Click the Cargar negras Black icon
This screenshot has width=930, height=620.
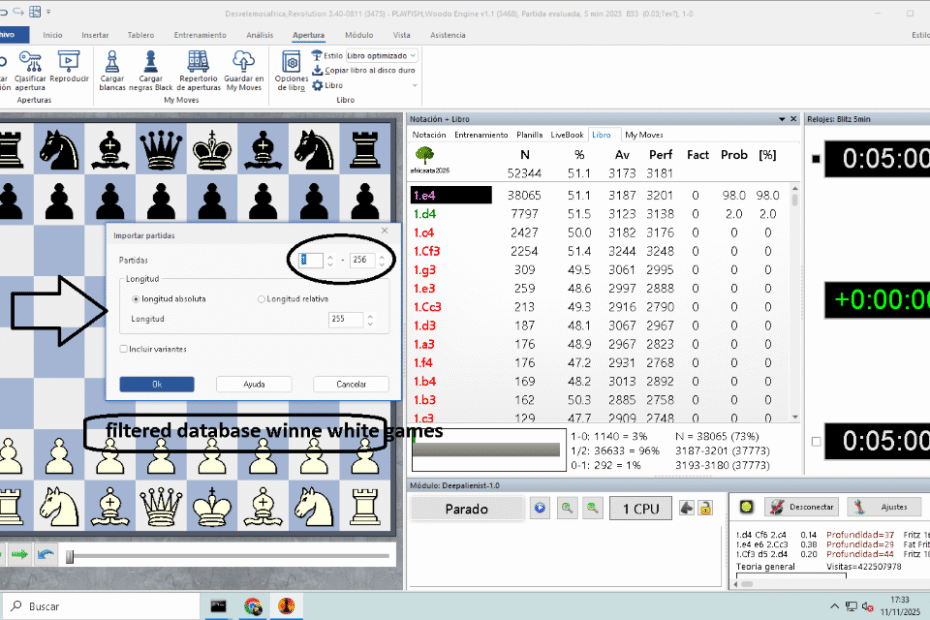151,63
